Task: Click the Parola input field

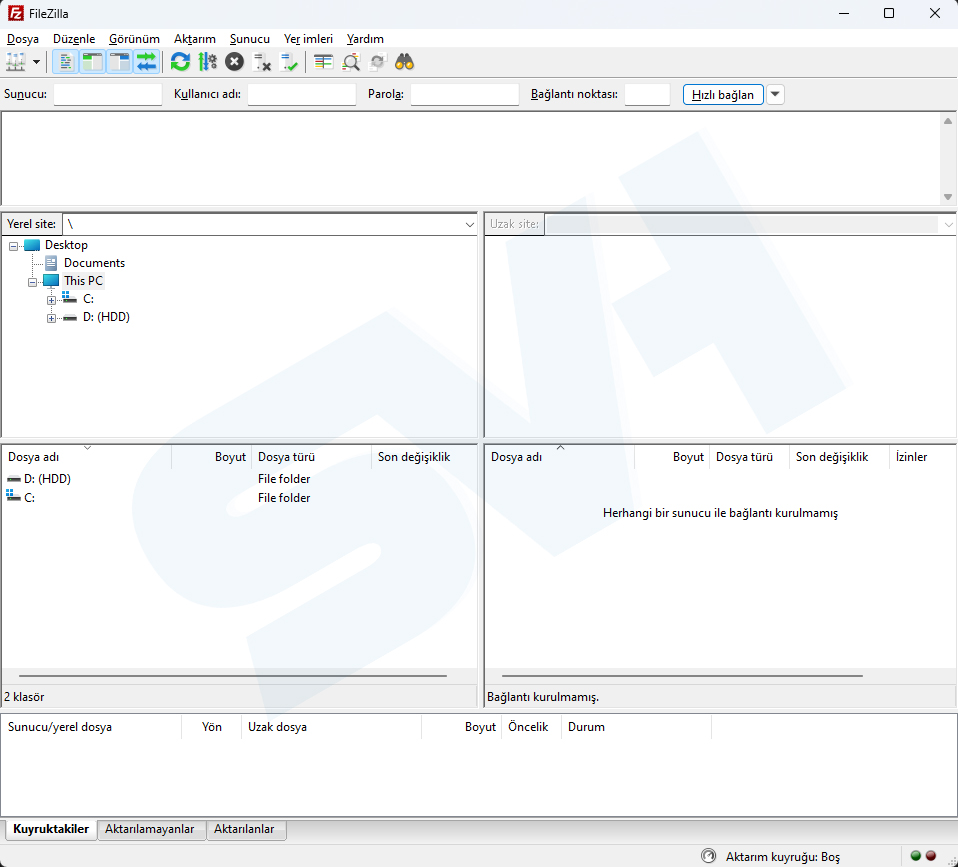Action: [465, 95]
